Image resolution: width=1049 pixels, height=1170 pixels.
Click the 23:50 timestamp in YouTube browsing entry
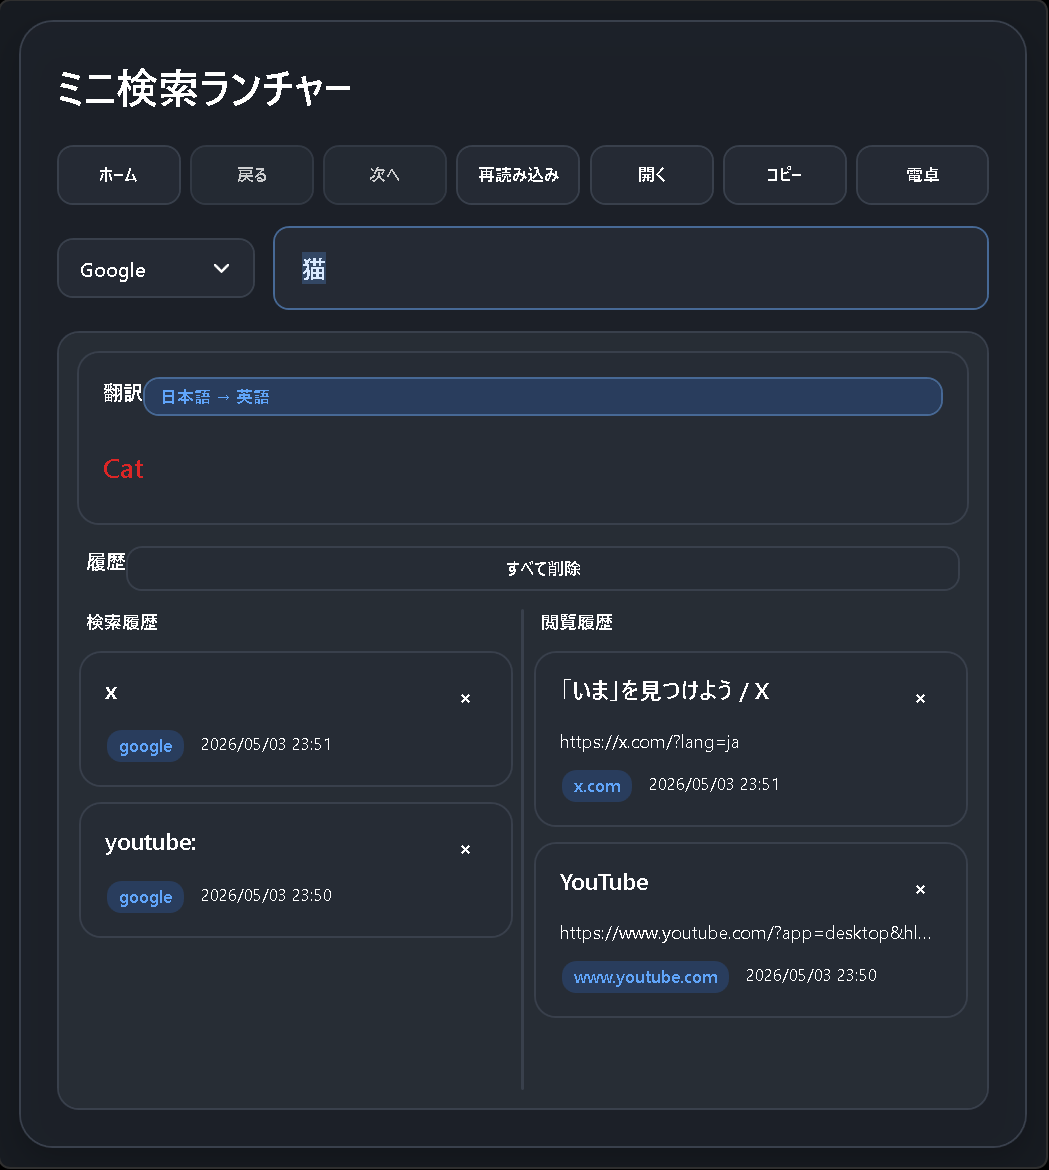(811, 976)
